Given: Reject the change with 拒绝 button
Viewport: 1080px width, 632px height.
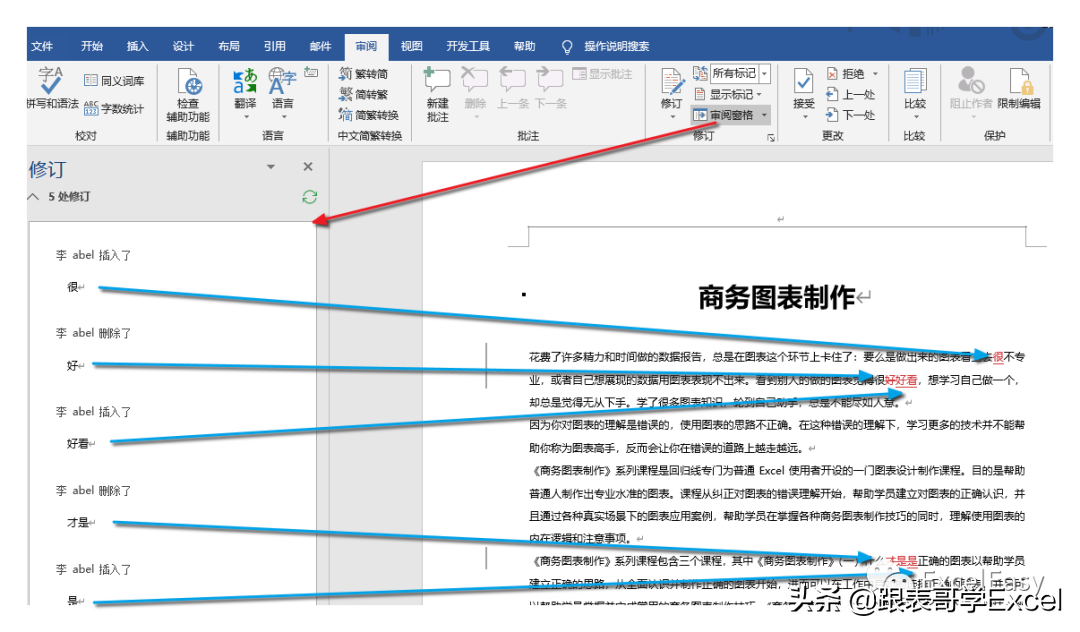Looking at the screenshot, I should [x=851, y=72].
